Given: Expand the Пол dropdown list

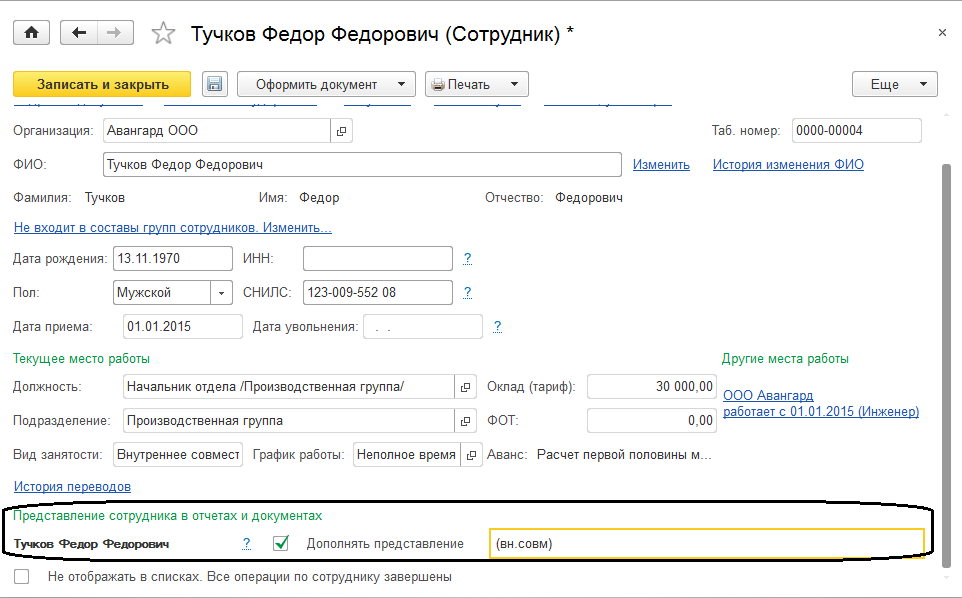Looking at the screenshot, I should 220,292.
